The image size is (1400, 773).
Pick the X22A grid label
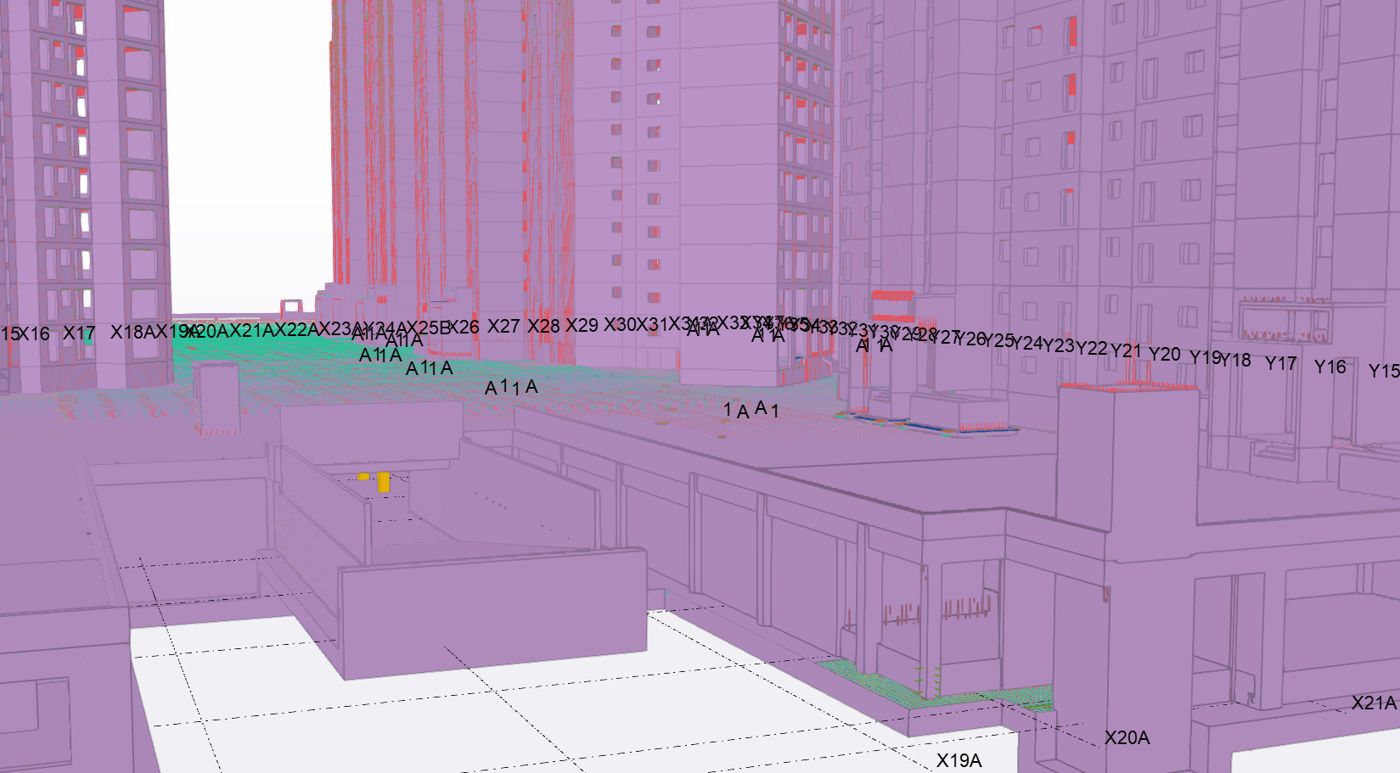tap(297, 330)
